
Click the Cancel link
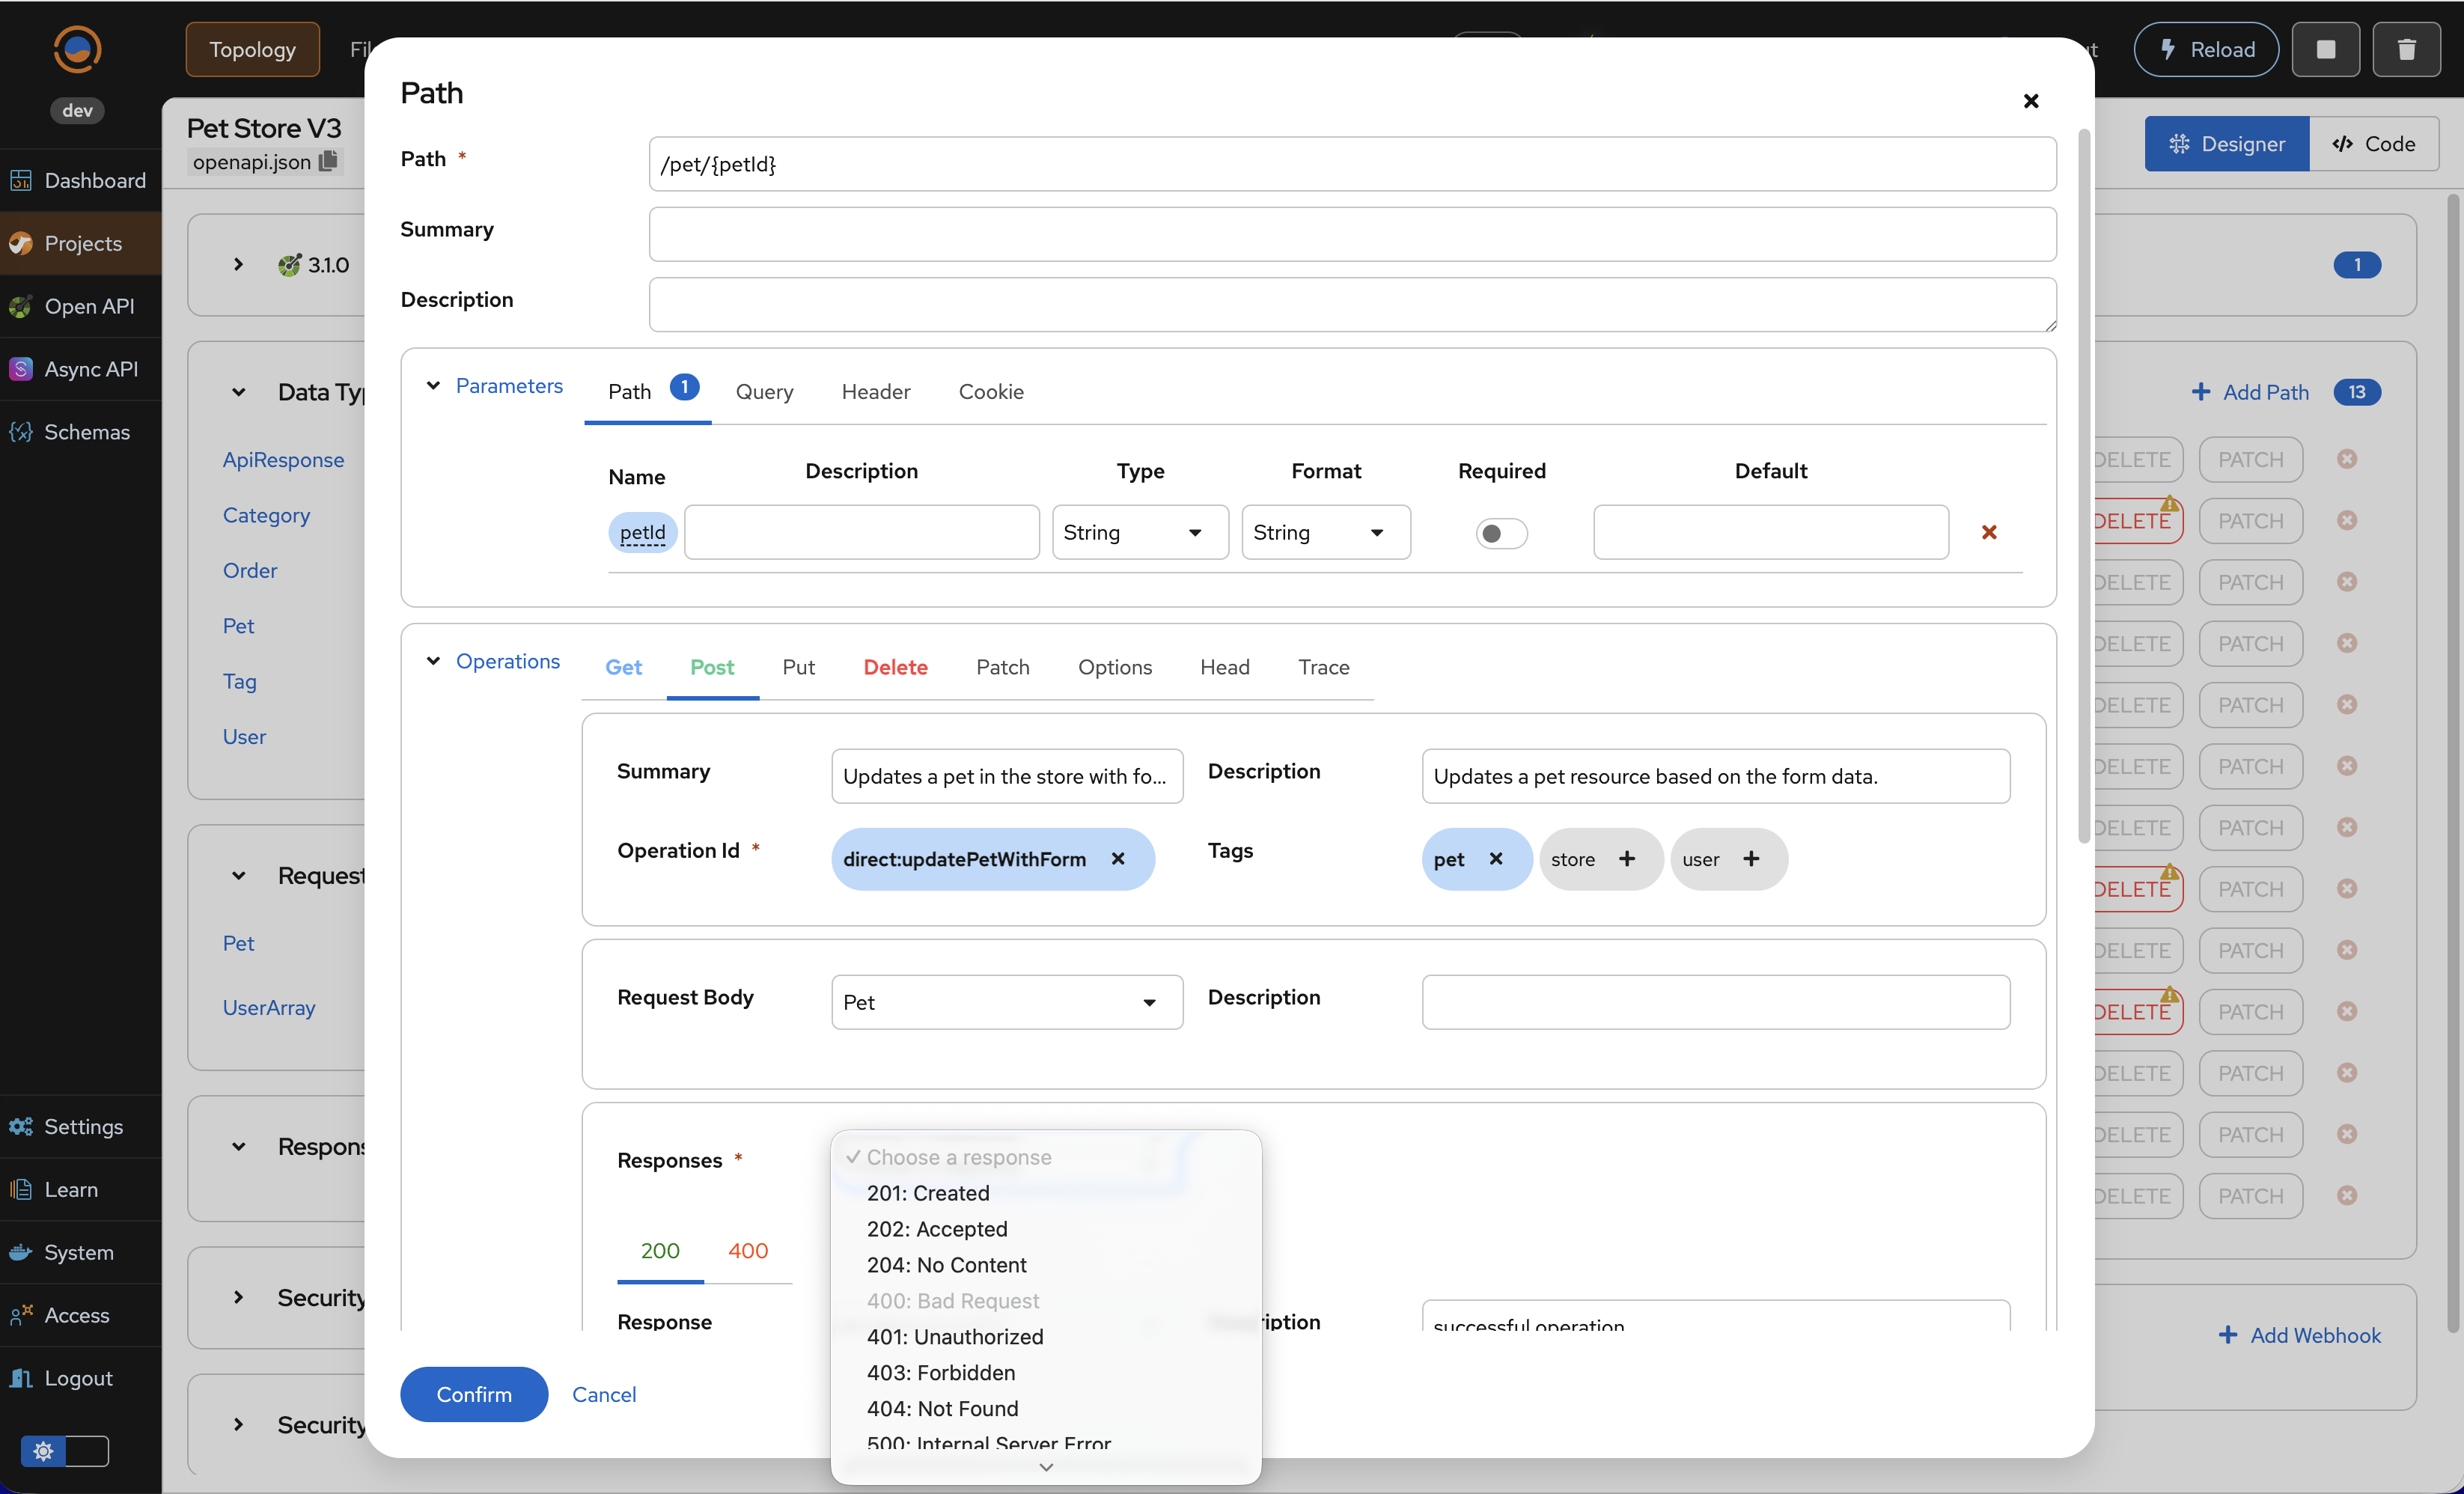click(603, 1394)
